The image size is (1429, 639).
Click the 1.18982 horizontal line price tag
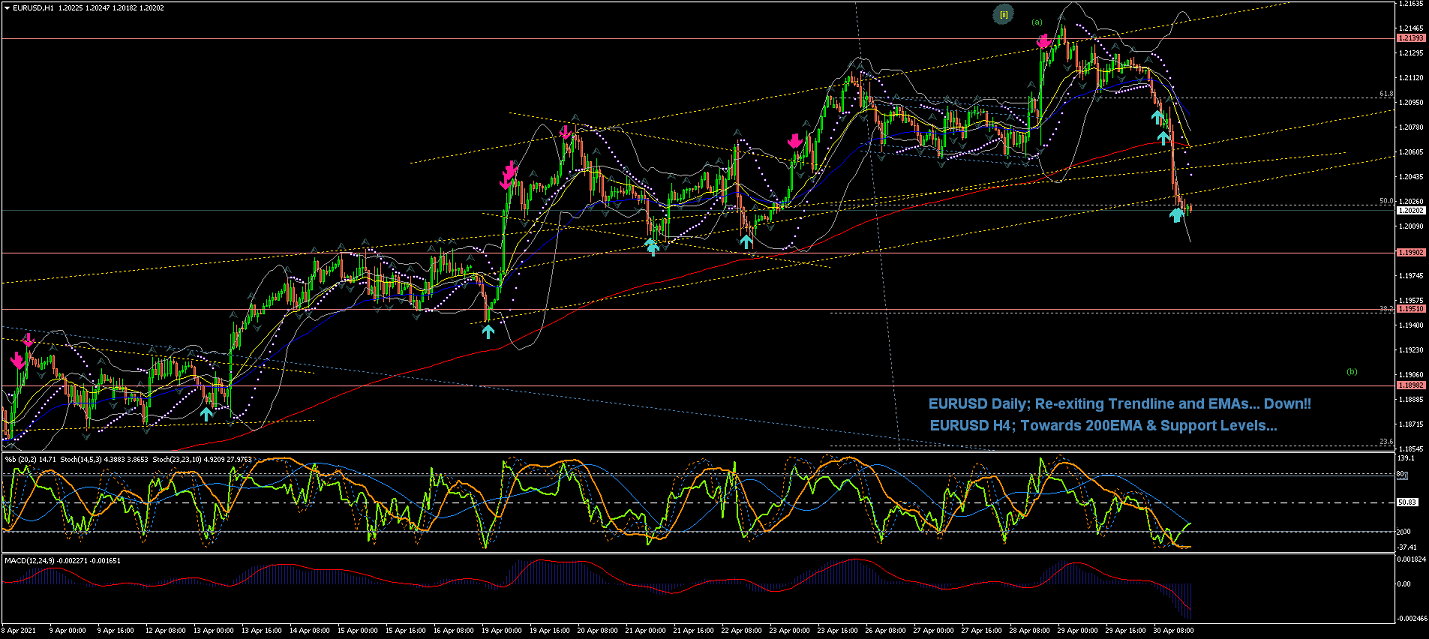(x=1411, y=385)
